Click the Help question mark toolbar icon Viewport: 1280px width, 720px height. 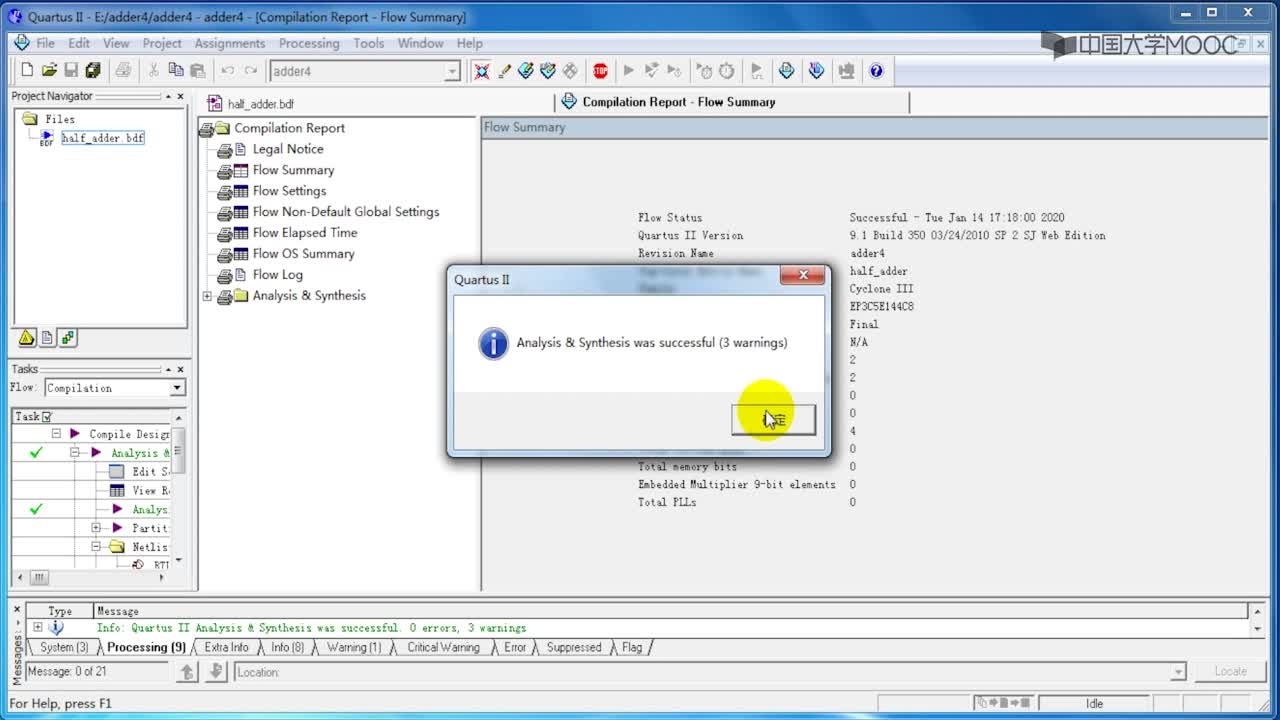pyautogui.click(x=876, y=70)
